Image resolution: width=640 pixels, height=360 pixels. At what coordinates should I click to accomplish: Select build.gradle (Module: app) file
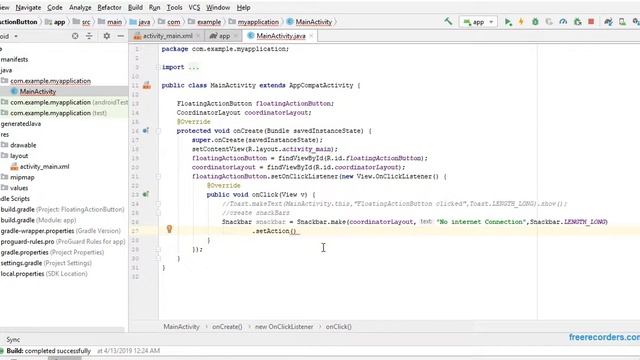pyautogui.click(x=38, y=220)
